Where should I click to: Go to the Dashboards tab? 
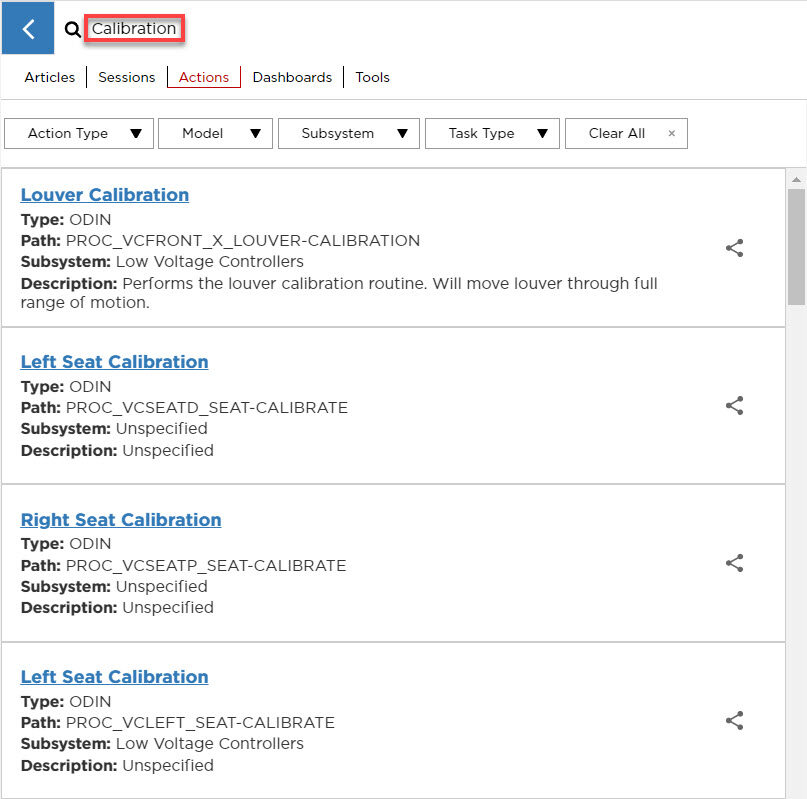pos(292,77)
